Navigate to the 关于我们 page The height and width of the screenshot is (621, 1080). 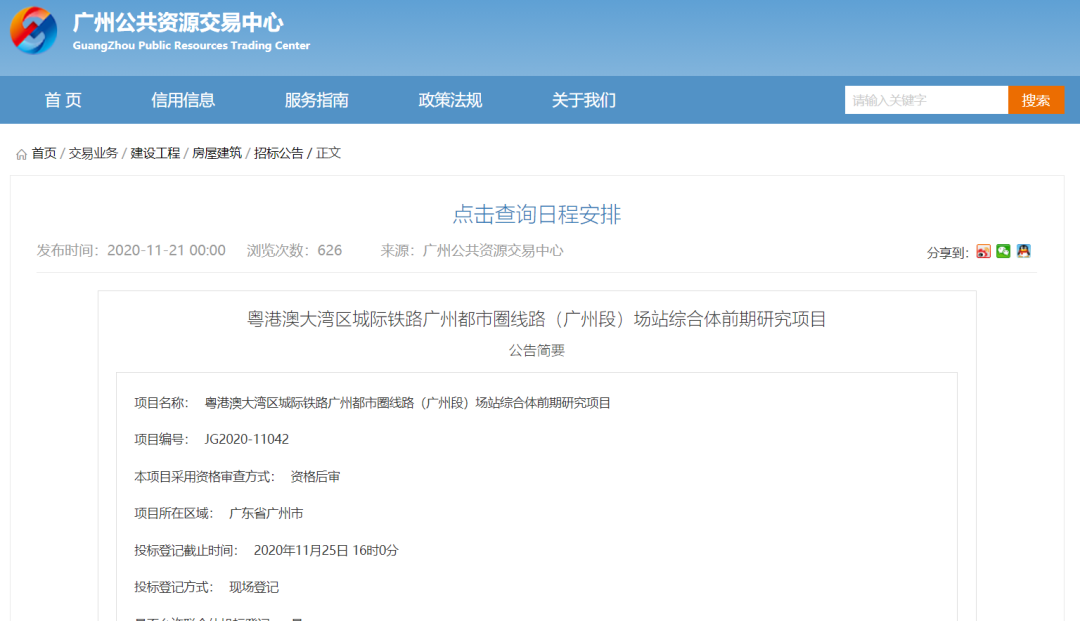584,100
